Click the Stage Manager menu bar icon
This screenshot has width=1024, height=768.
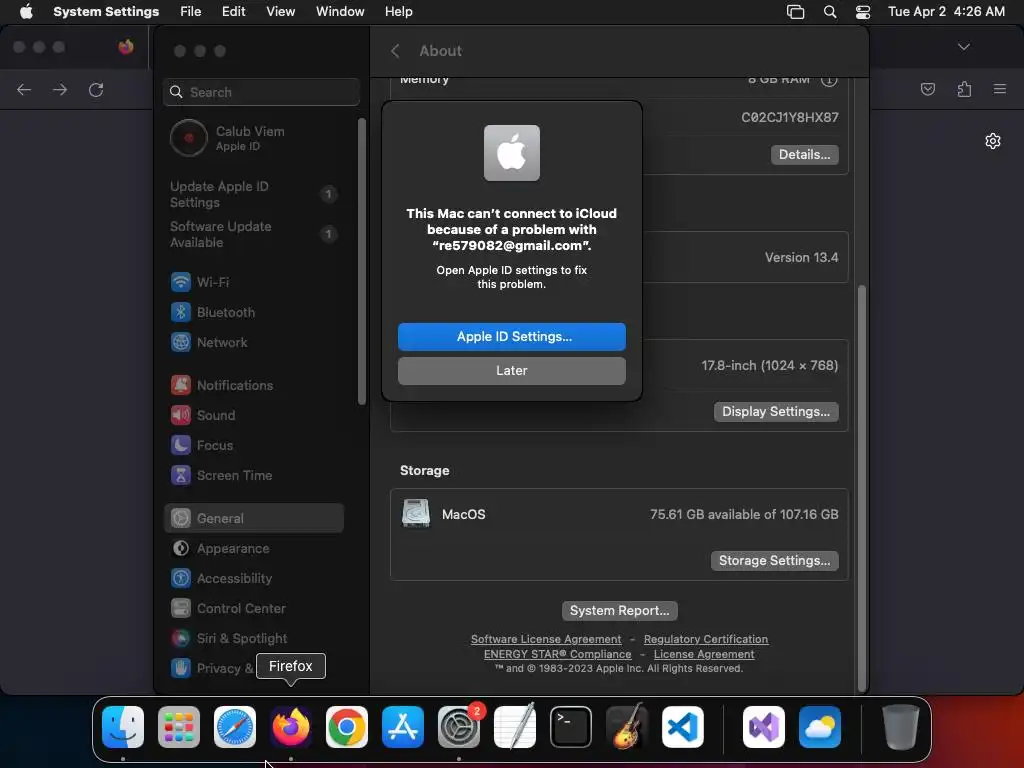[795, 12]
